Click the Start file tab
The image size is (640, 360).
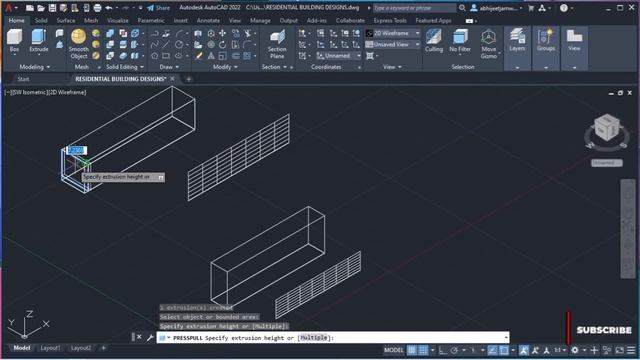pyautogui.click(x=23, y=79)
